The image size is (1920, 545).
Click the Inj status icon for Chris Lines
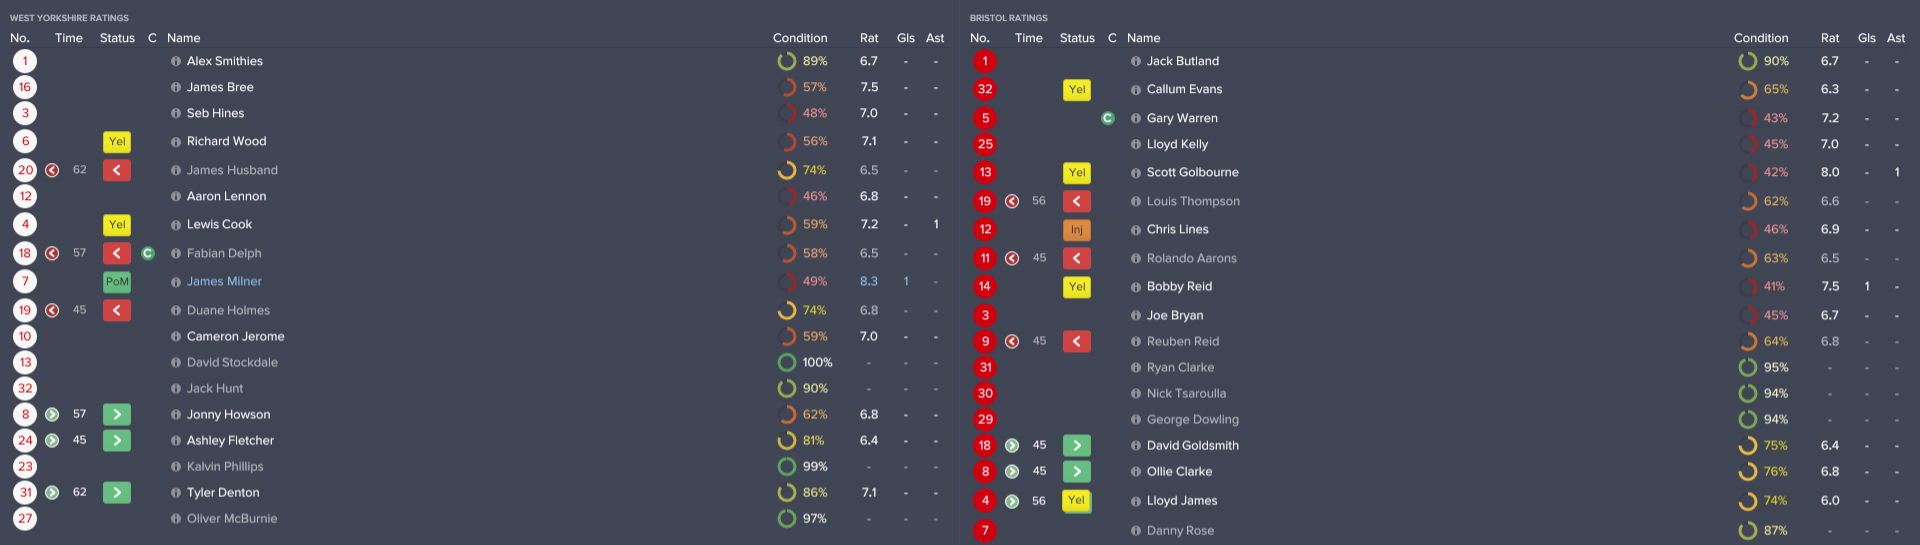[1077, 230]
